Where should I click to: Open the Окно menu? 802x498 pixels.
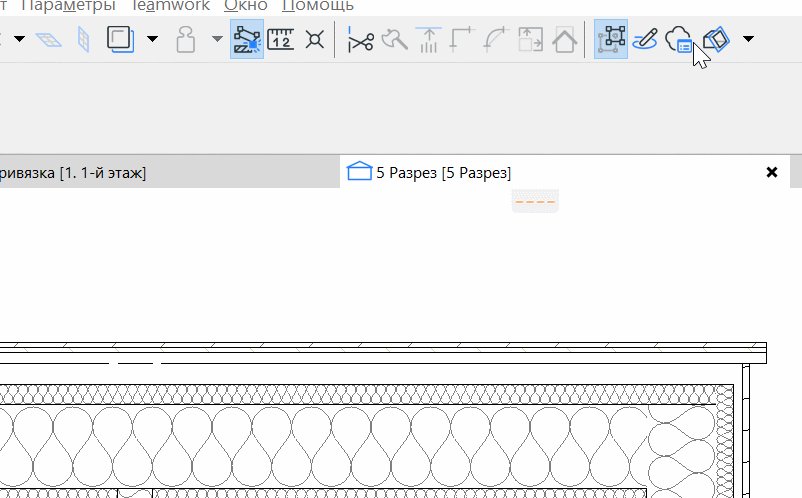[x=246, y=6]
